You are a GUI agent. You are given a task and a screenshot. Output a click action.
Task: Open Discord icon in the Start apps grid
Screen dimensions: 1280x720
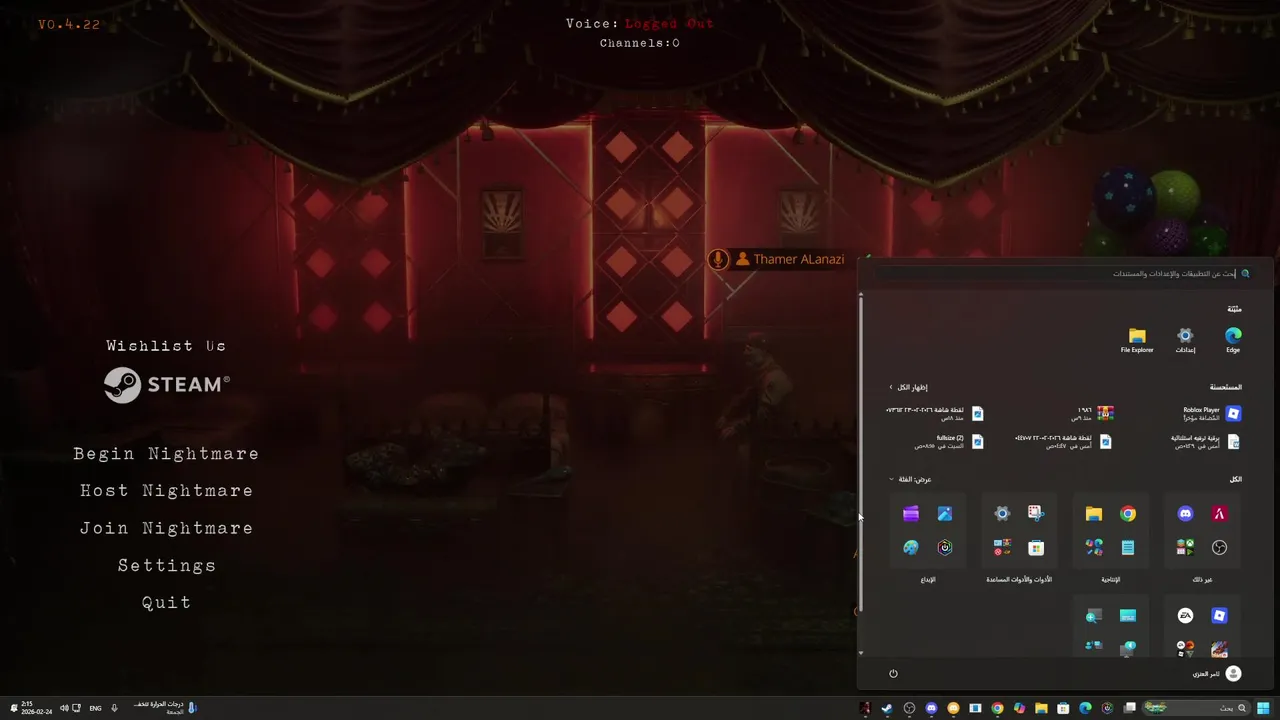tap(1185, 514)
